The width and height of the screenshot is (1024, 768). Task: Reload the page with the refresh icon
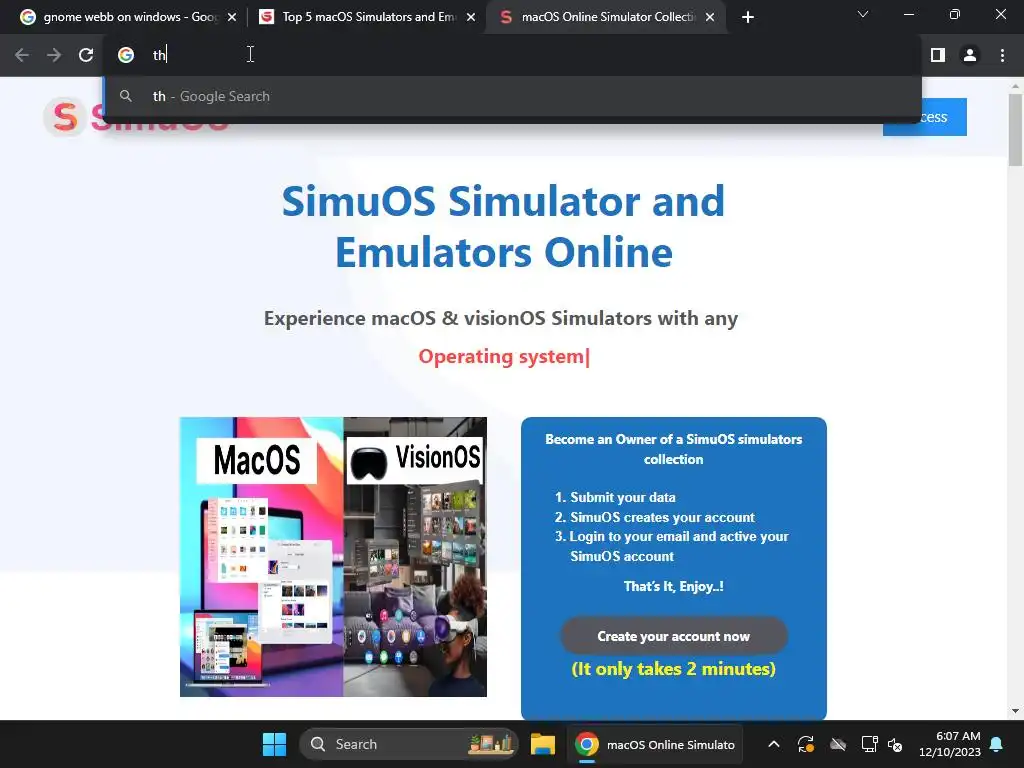pyautogui.click(x=86, y=55)
